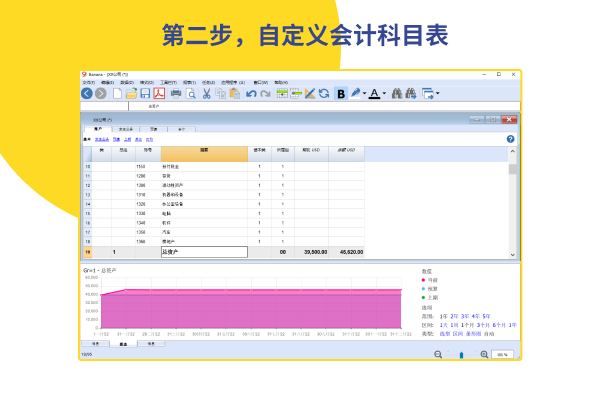Click the zoom percentage field
This screenshot has width=600, height=400.
pos(502,355)
